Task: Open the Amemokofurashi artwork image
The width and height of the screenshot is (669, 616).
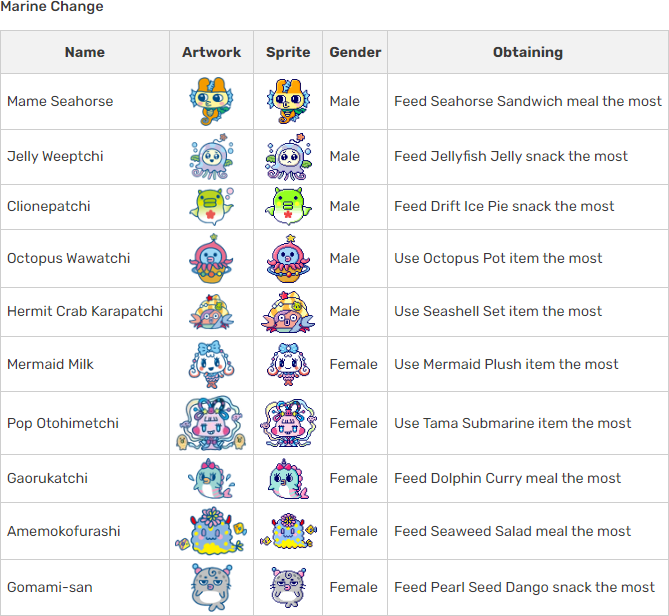Action: pos(211,531)
